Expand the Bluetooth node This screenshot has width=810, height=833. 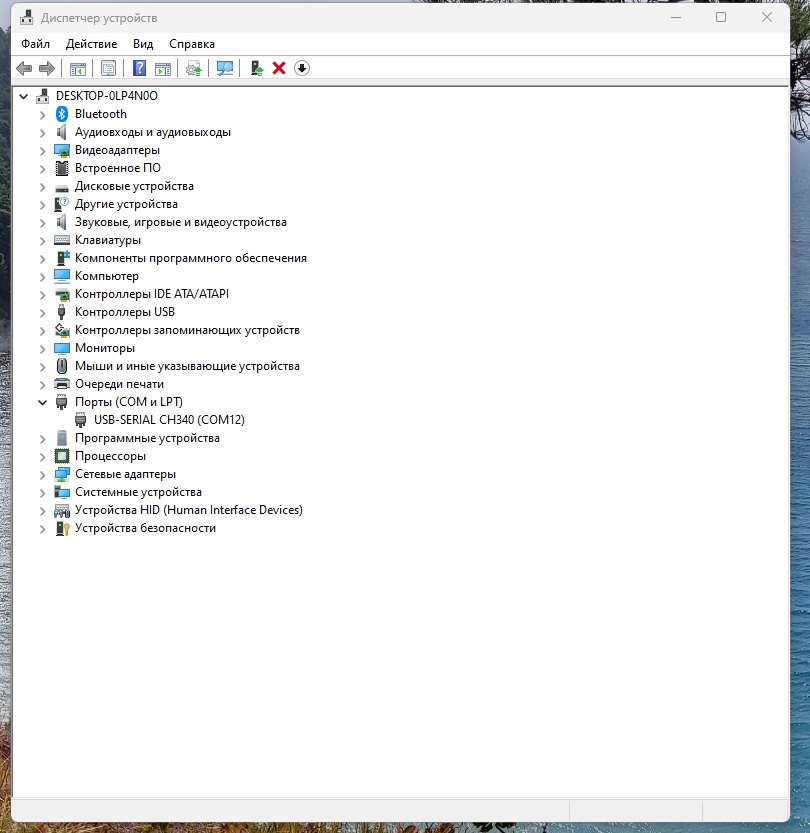point(42,114)
